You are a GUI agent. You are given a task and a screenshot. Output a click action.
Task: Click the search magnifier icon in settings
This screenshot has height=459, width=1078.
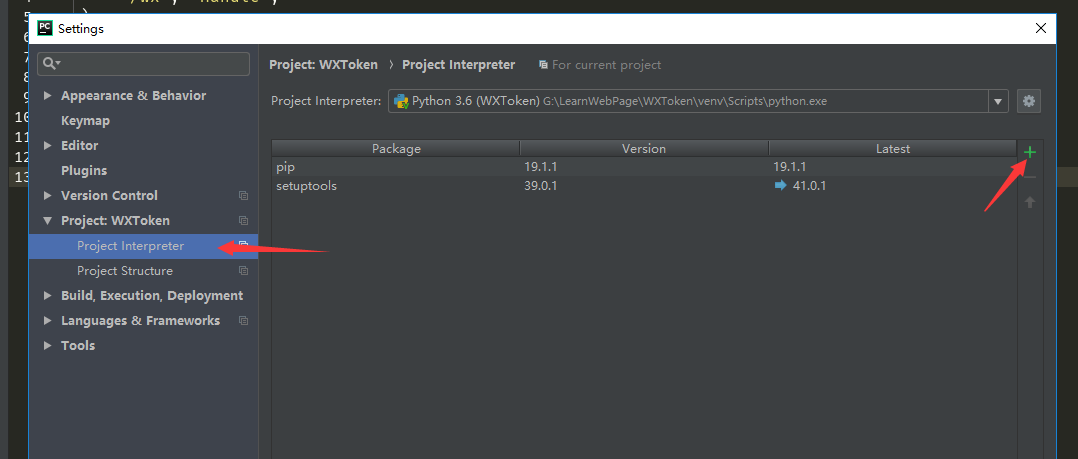[x=50, y=64]
